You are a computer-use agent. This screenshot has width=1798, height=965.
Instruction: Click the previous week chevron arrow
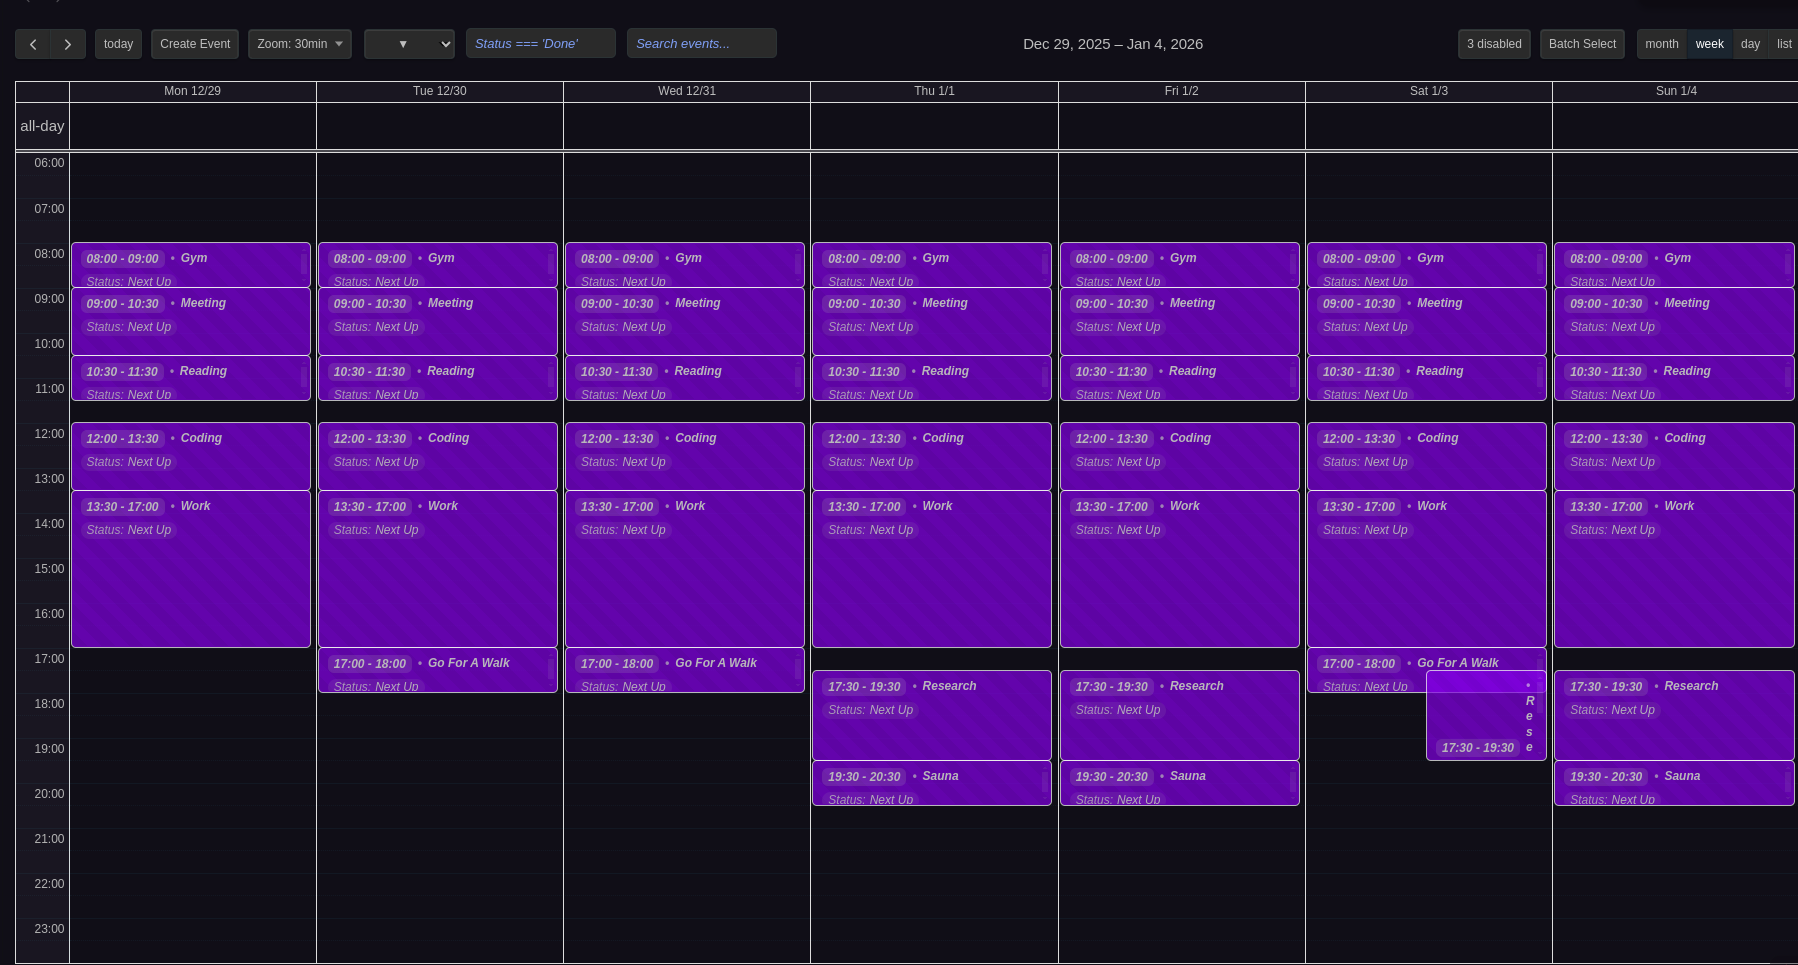33,44
